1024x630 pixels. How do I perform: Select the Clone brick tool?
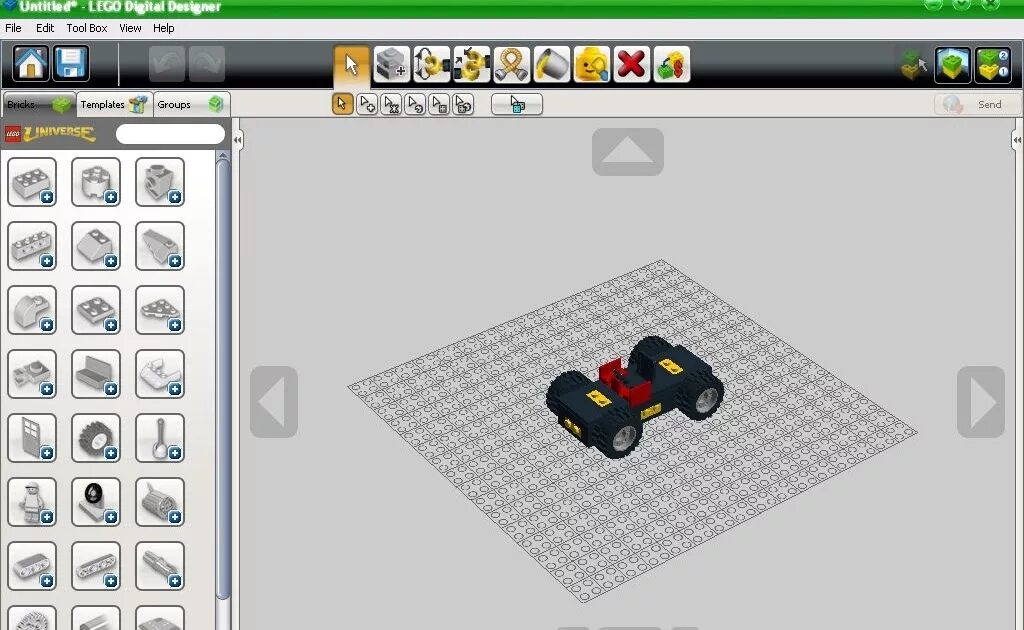(392, 65)
